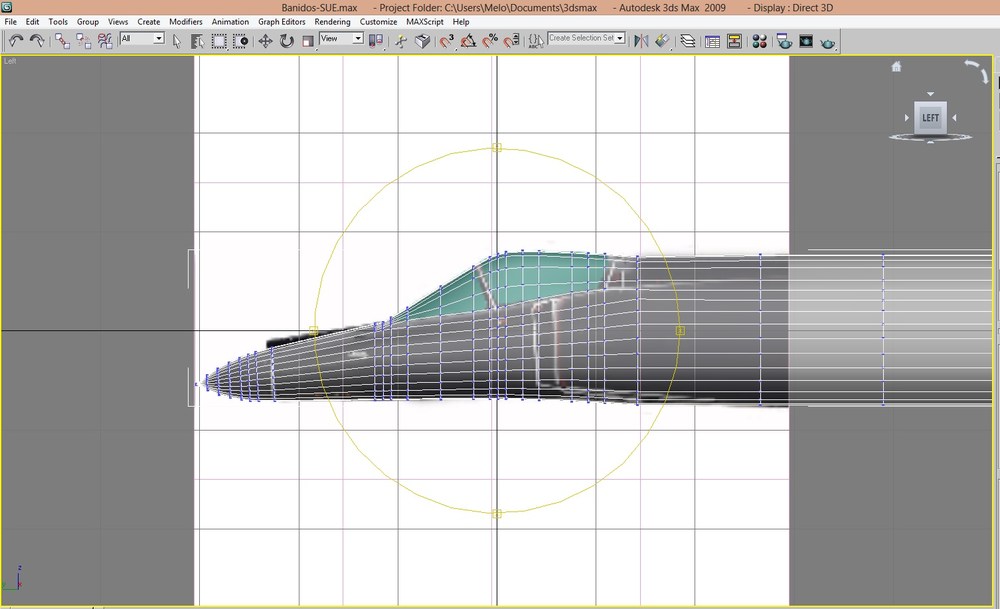Activate the Bind to Space Warp tool
Image resolution: width=1000 pixels, height=609 pixels.
[105, 41]
